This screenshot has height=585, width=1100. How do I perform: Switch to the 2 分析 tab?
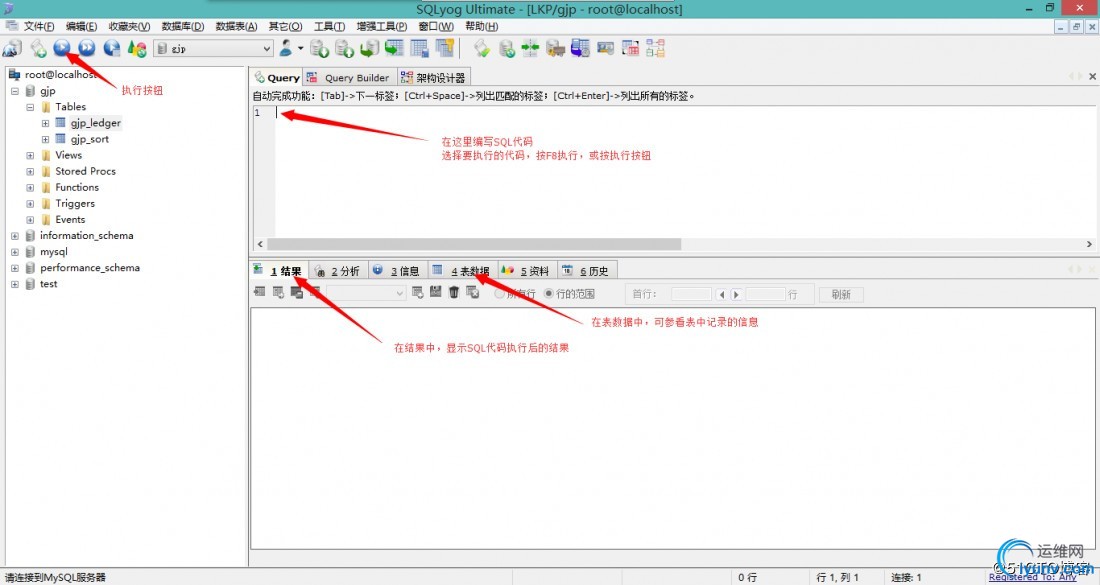338,271
